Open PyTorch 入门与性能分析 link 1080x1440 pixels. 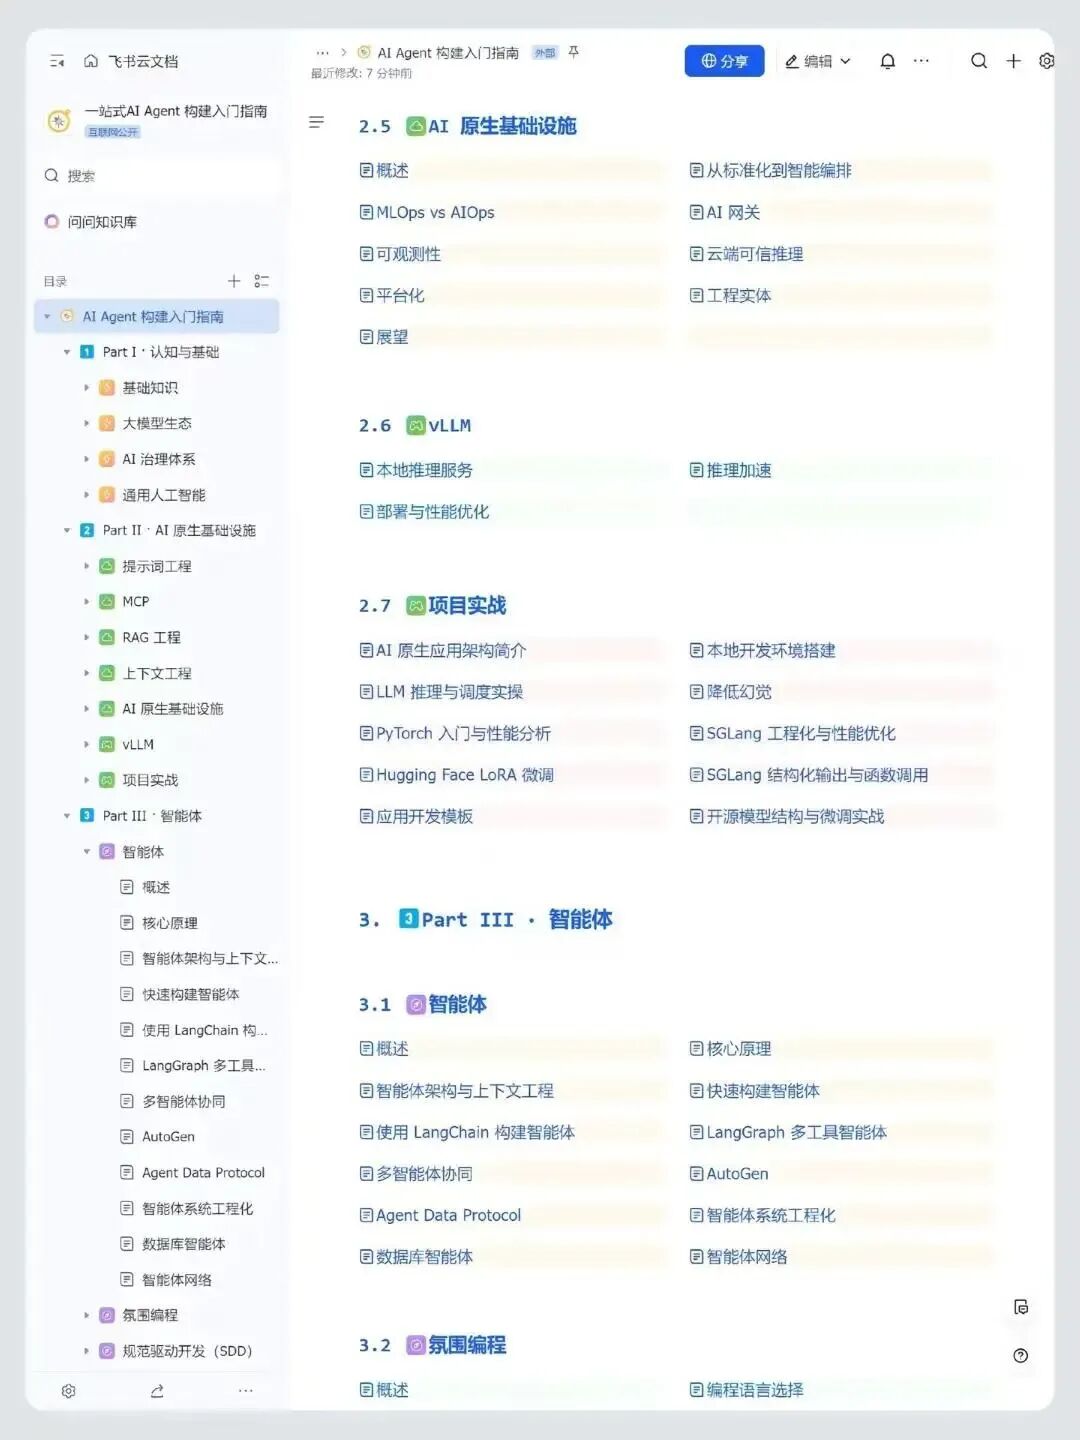pyautogui.click(x=463, y=733)
